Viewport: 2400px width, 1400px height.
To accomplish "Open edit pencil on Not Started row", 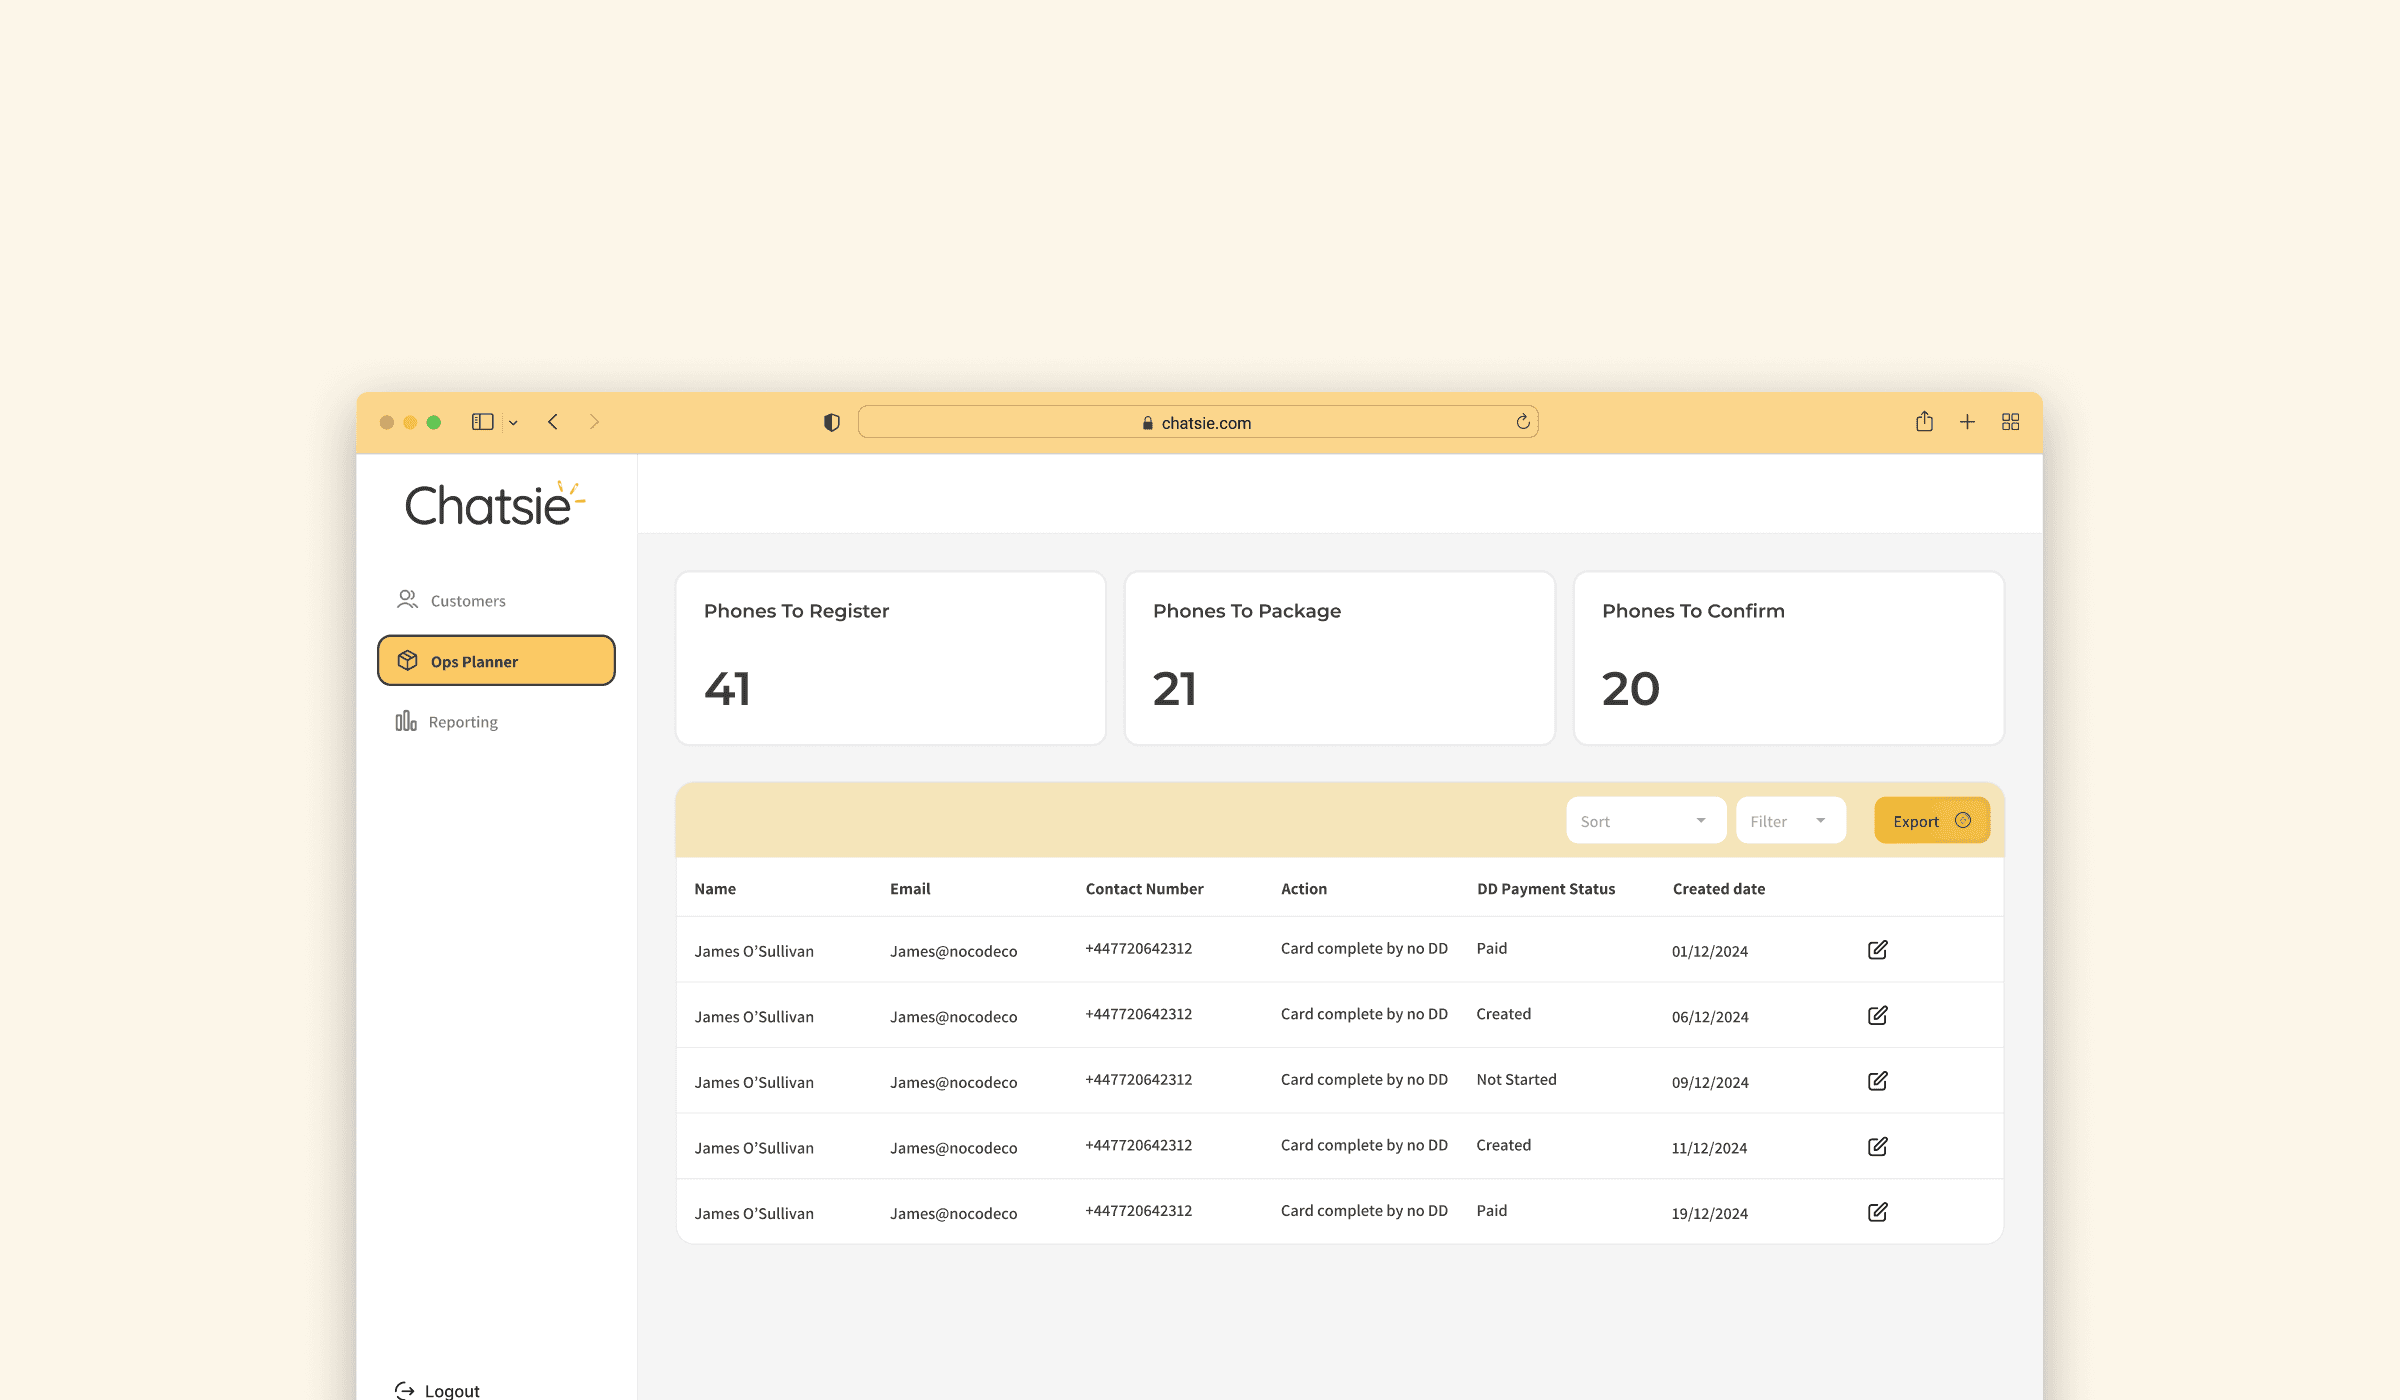I will coord(1877,1081).
